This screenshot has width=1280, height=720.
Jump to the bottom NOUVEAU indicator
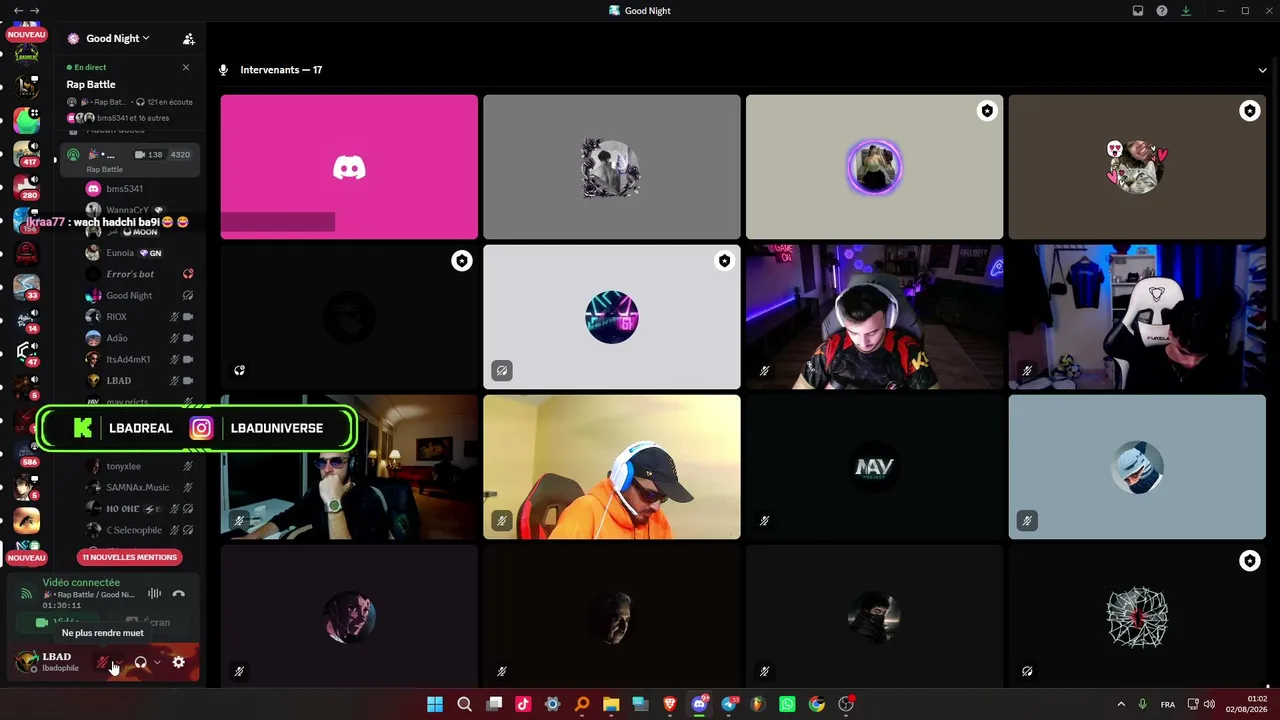click(26, 557)
